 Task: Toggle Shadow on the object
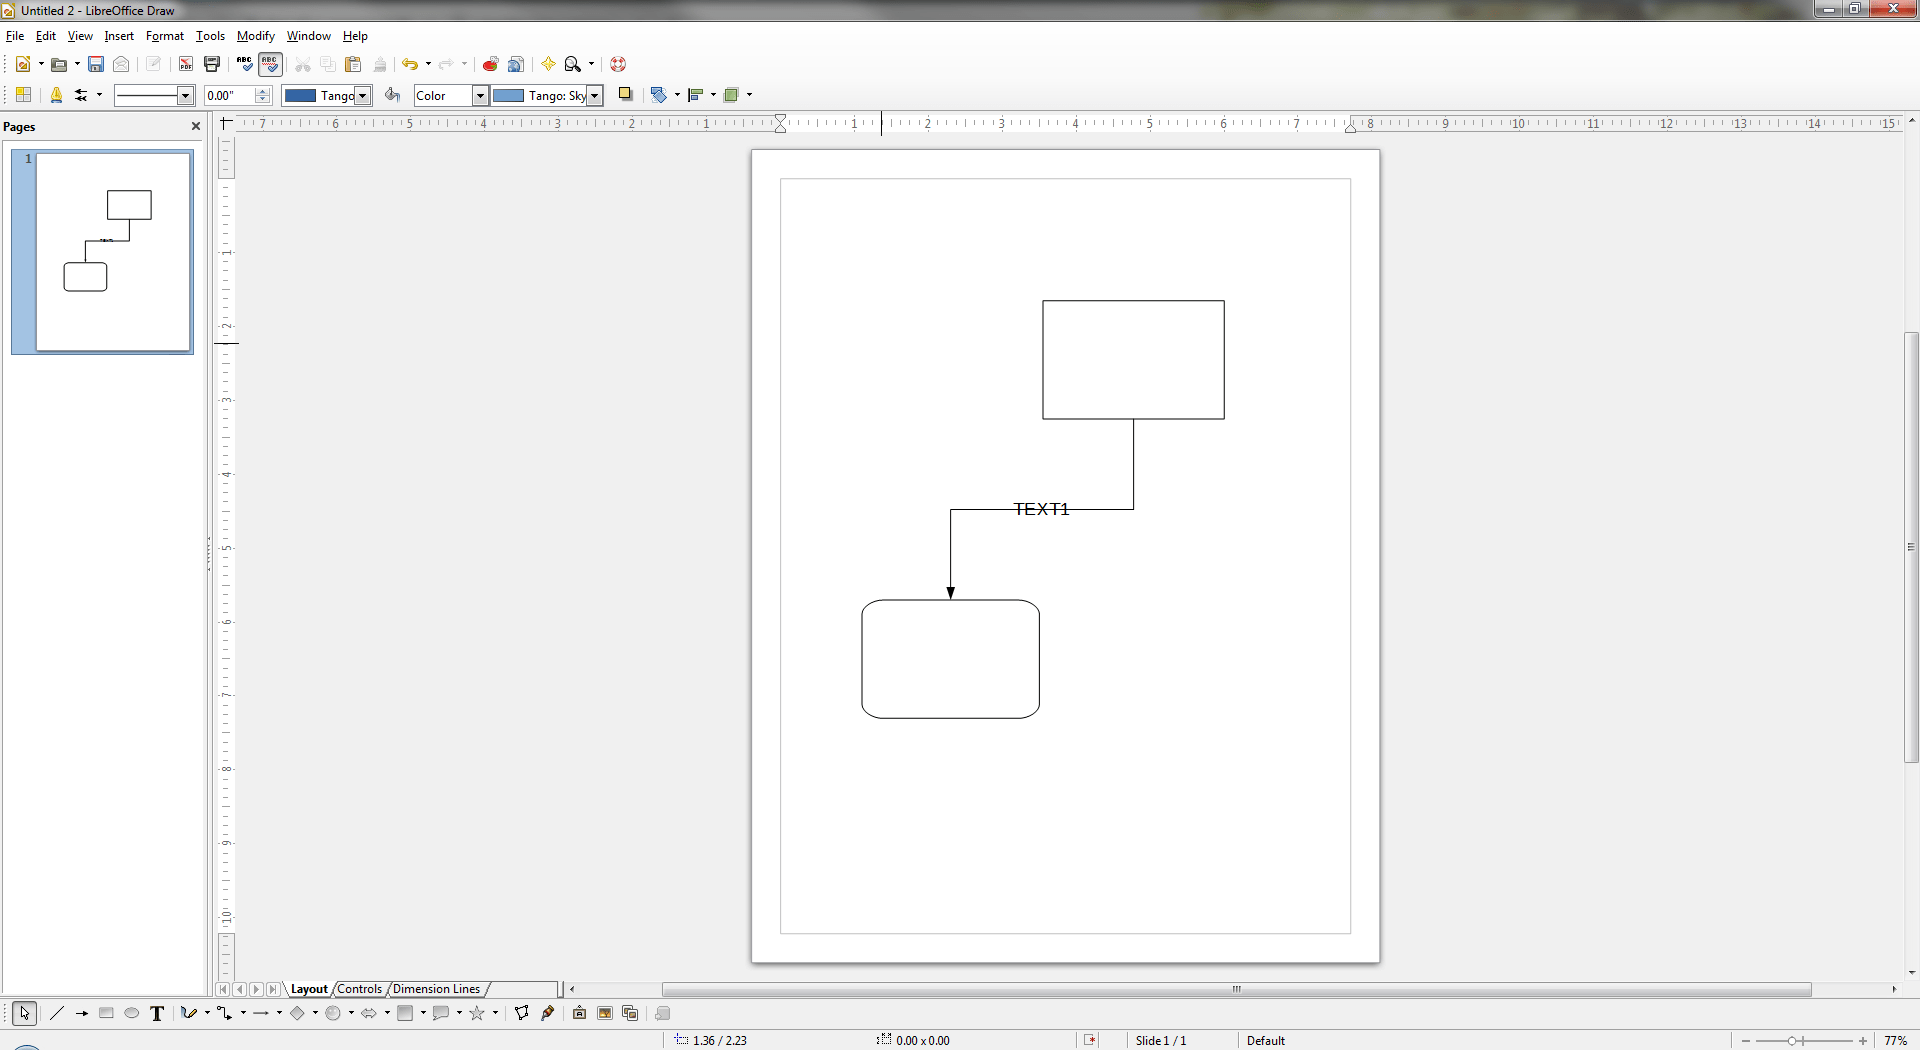(626, 95)
